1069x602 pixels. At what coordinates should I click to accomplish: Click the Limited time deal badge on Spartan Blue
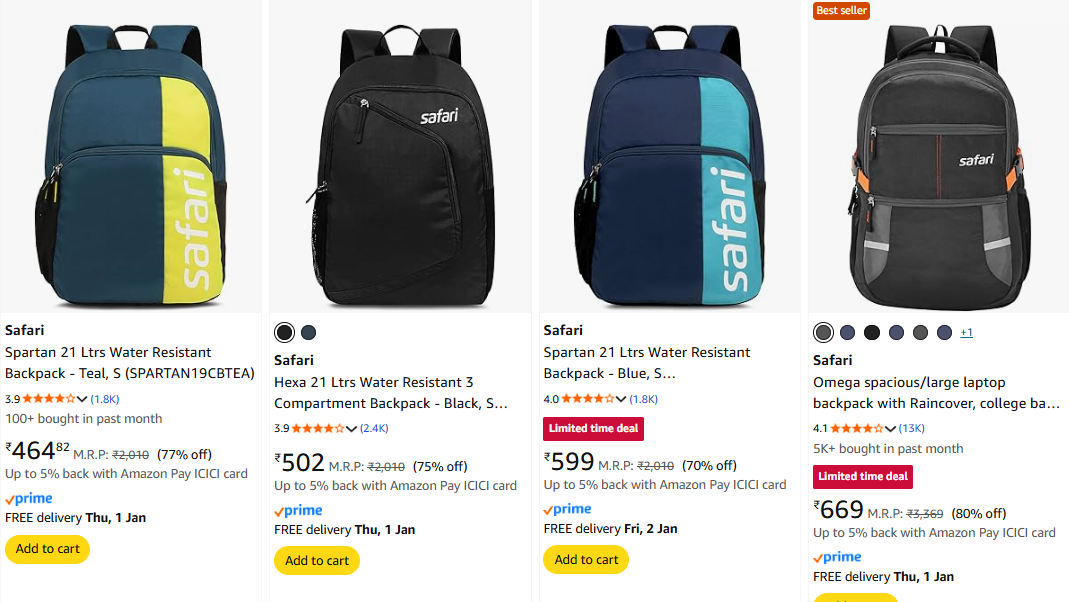pyautogui.click(x=594, y=429)
